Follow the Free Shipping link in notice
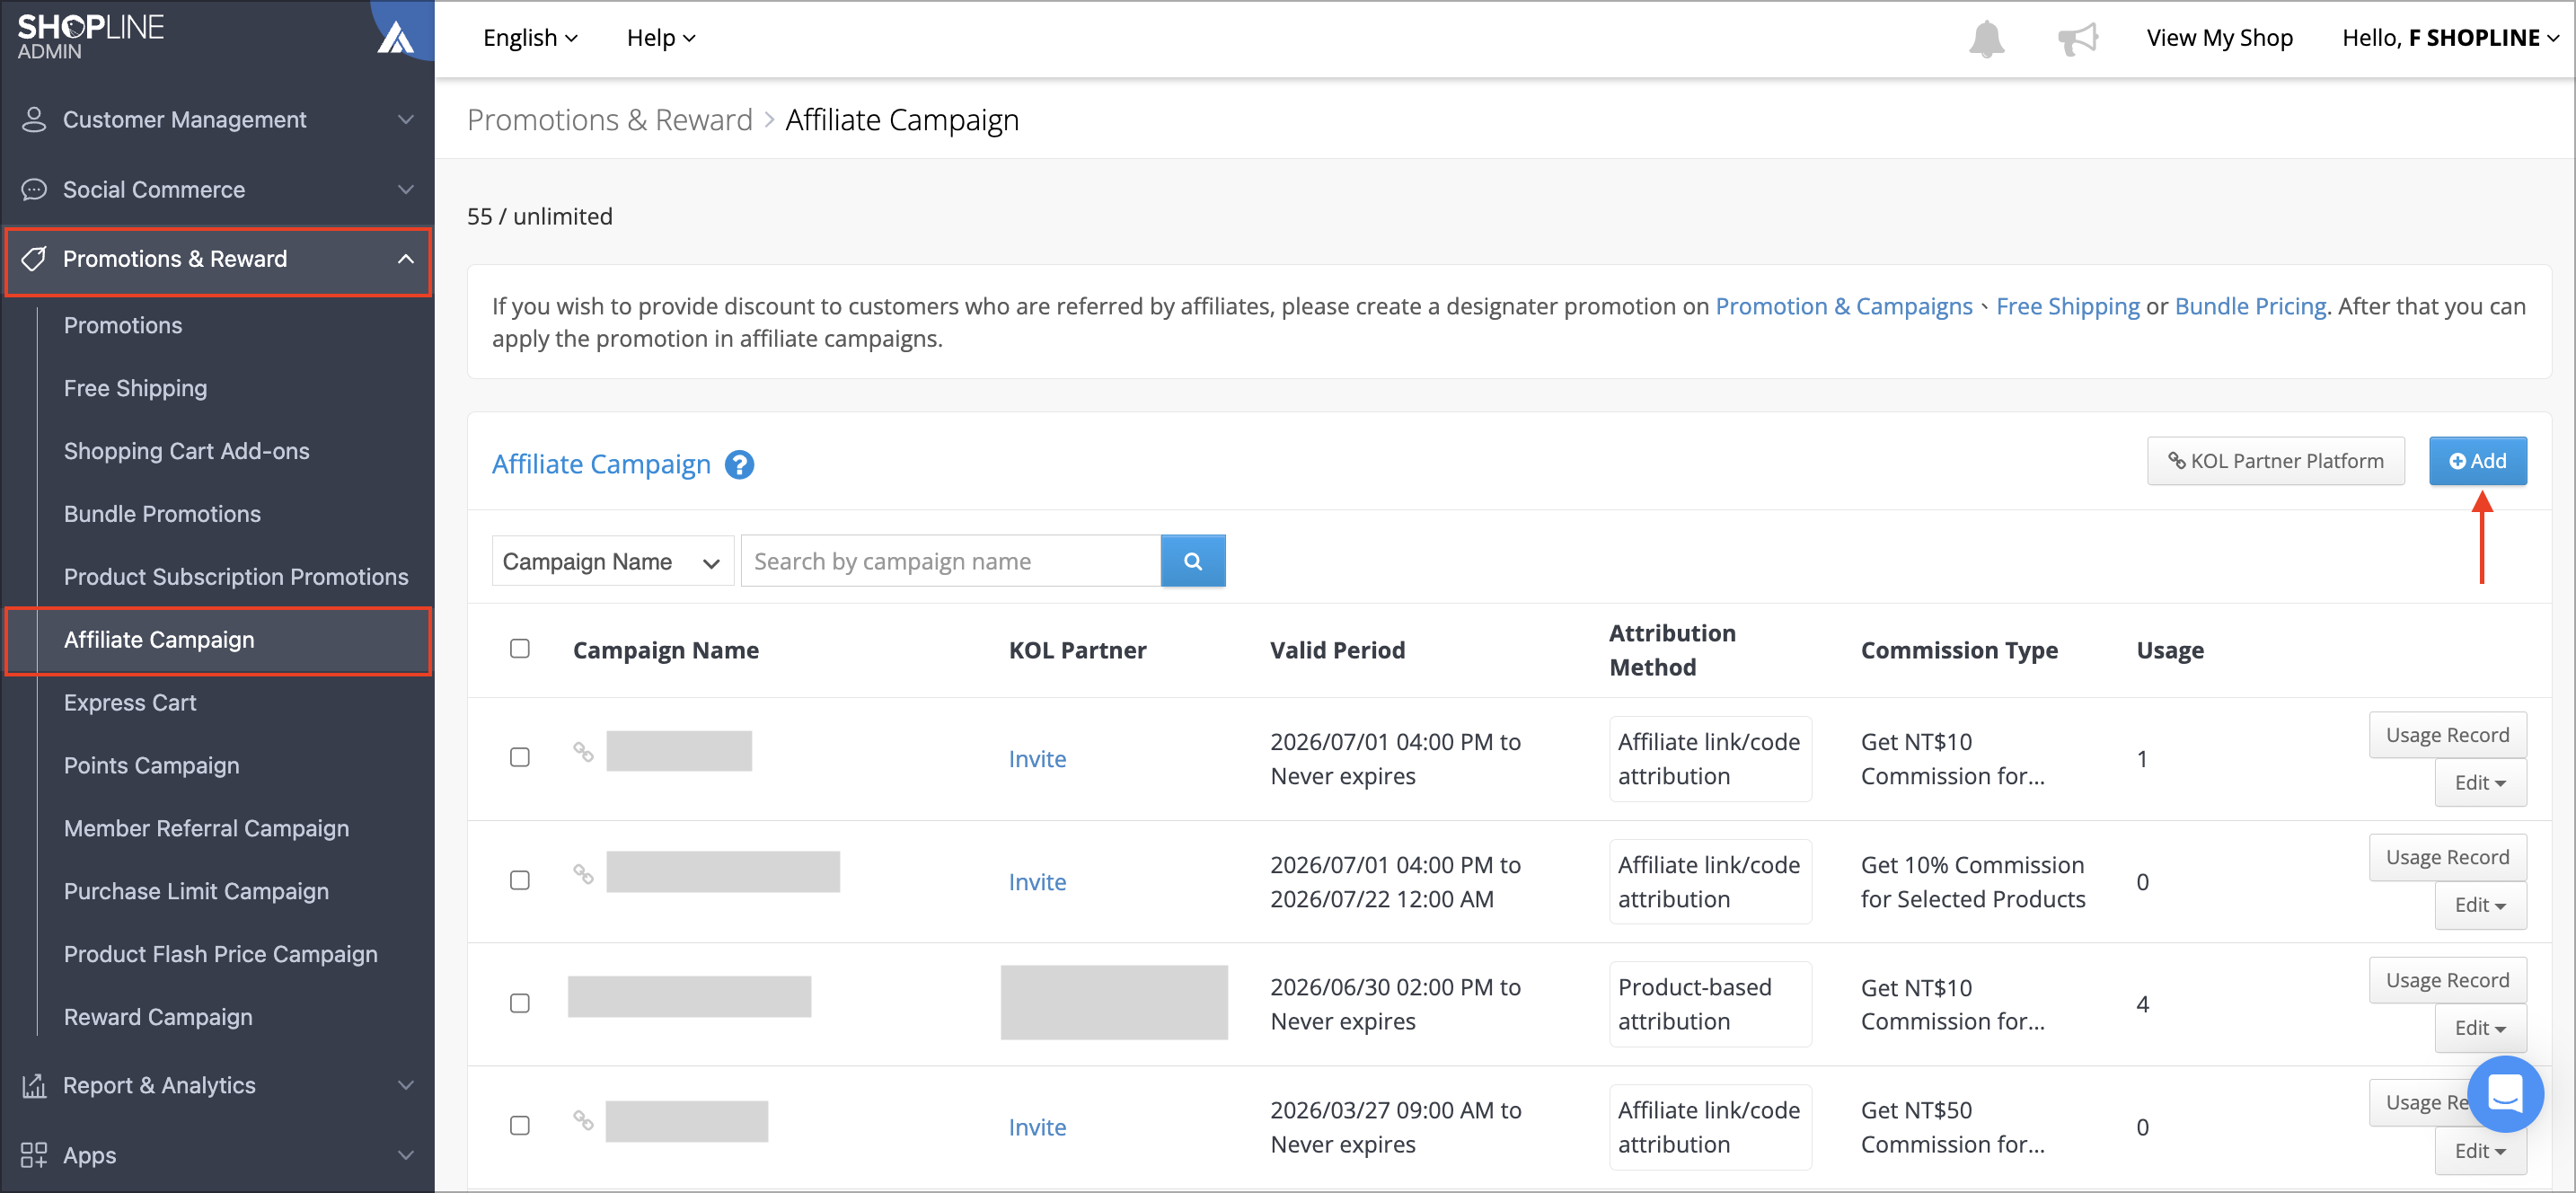Viewport: 2576px width, 1193px height. coord(2067,306)
